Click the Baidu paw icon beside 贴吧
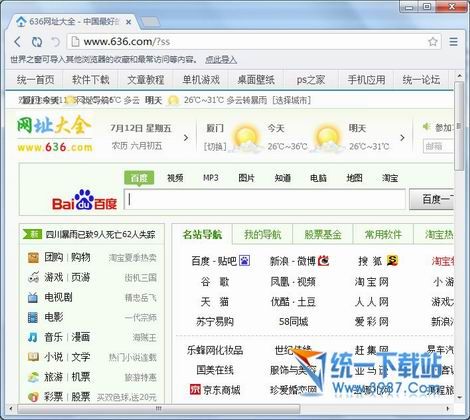This screenshot has height=420, width=470. [245, 261]
